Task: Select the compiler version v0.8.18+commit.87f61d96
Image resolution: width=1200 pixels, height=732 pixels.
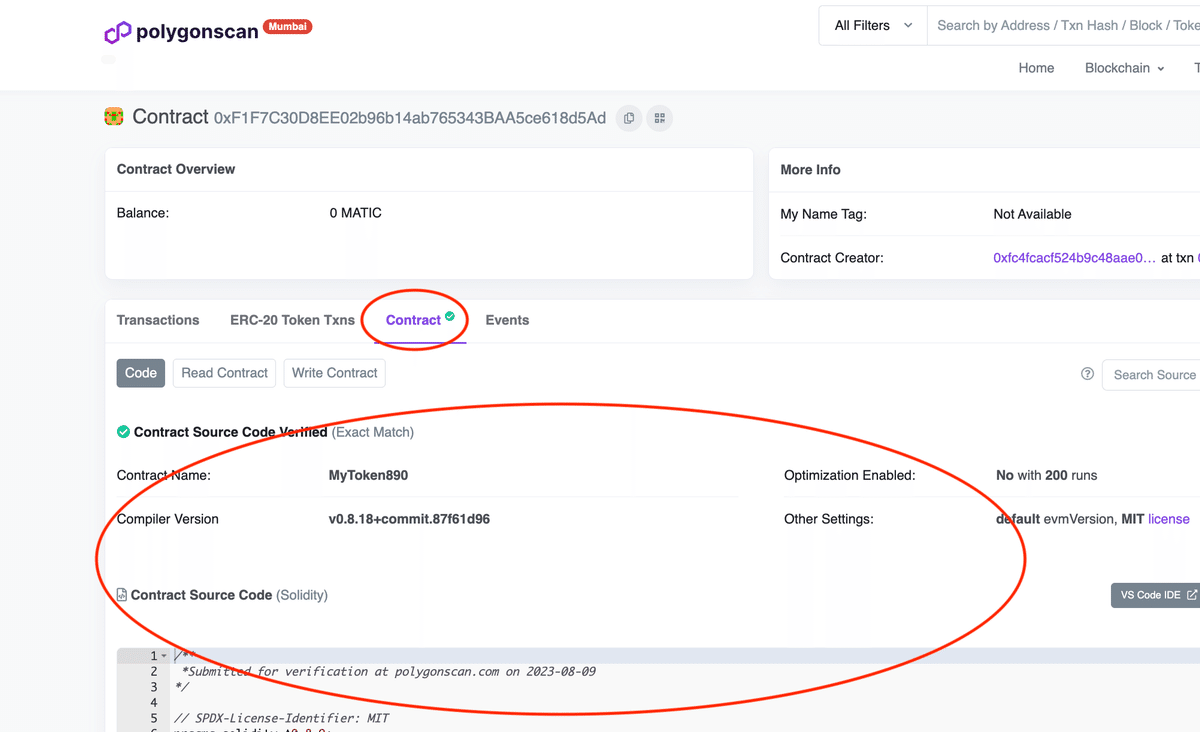Action: tap(409, 519)
